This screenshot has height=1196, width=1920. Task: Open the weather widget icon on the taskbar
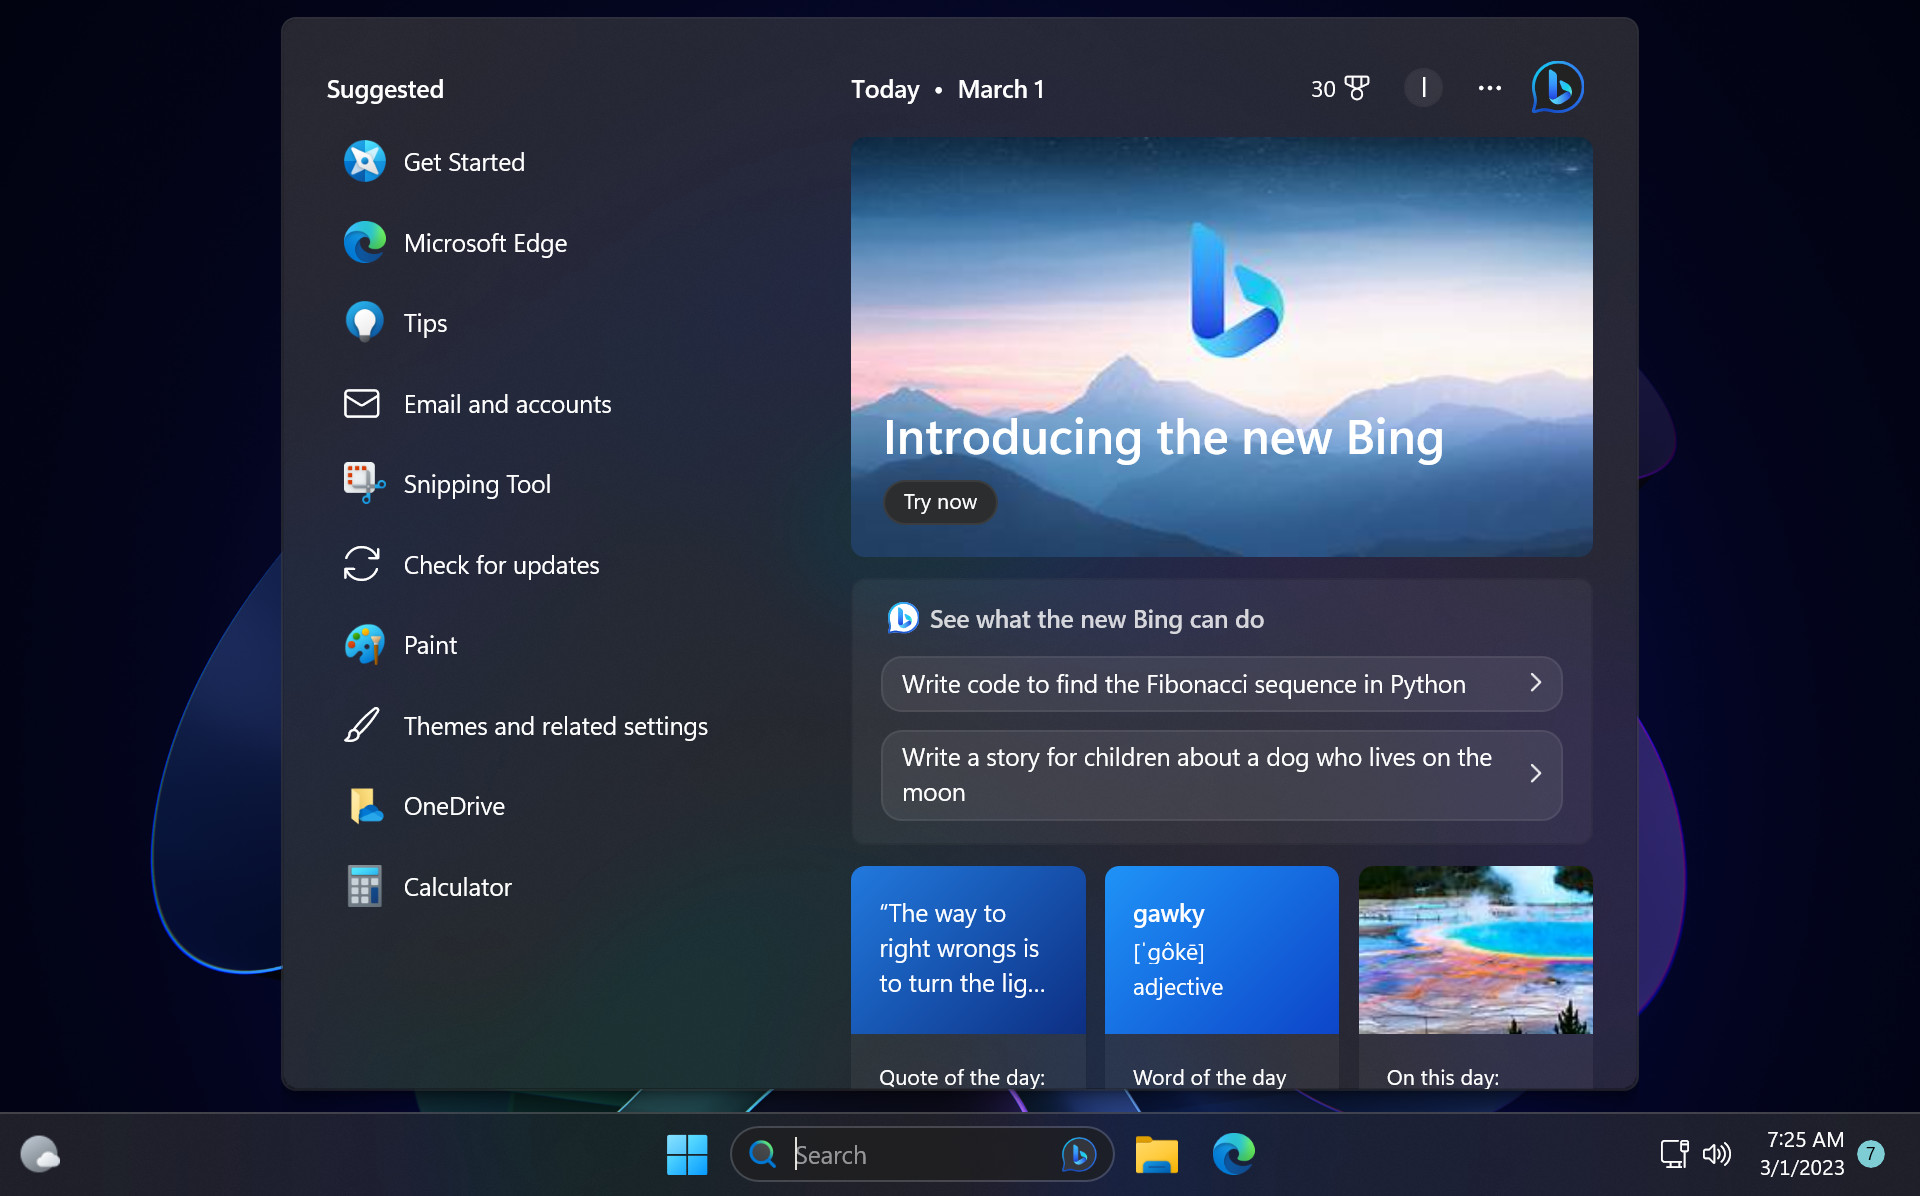(x=40, y=1154)
